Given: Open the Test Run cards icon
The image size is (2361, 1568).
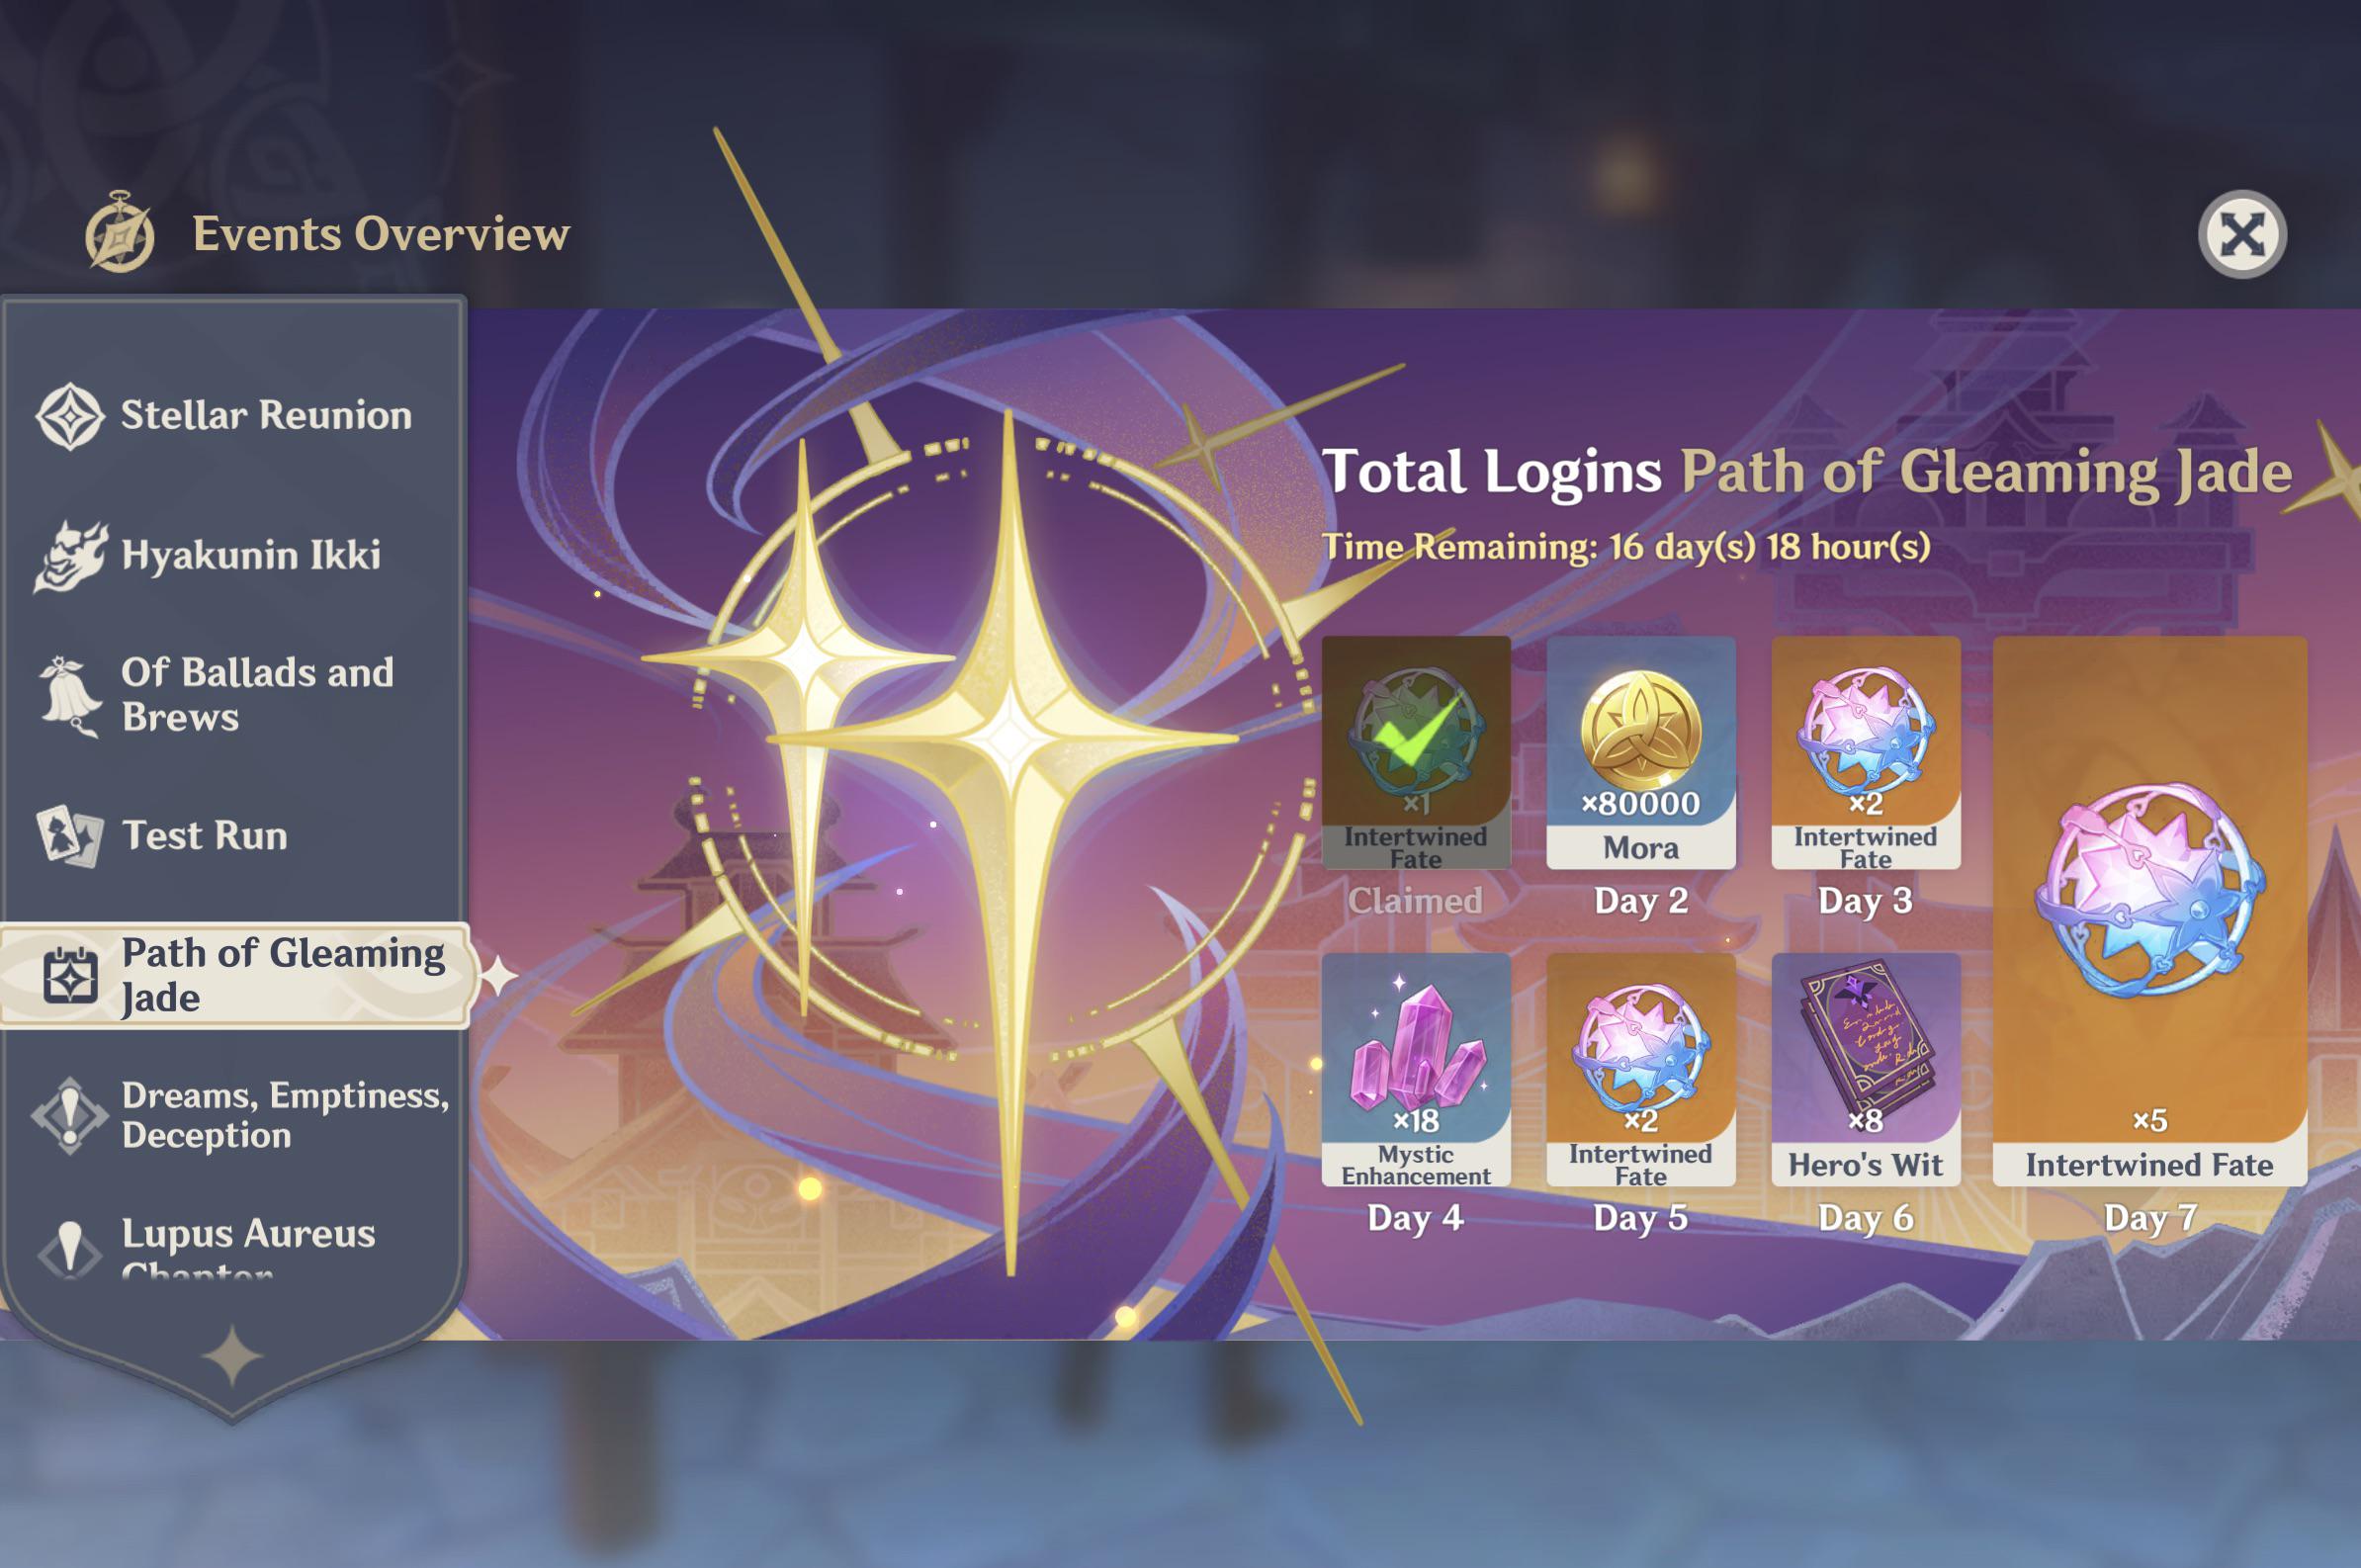Looking at the screenshot, I should [x=69, y=835].
